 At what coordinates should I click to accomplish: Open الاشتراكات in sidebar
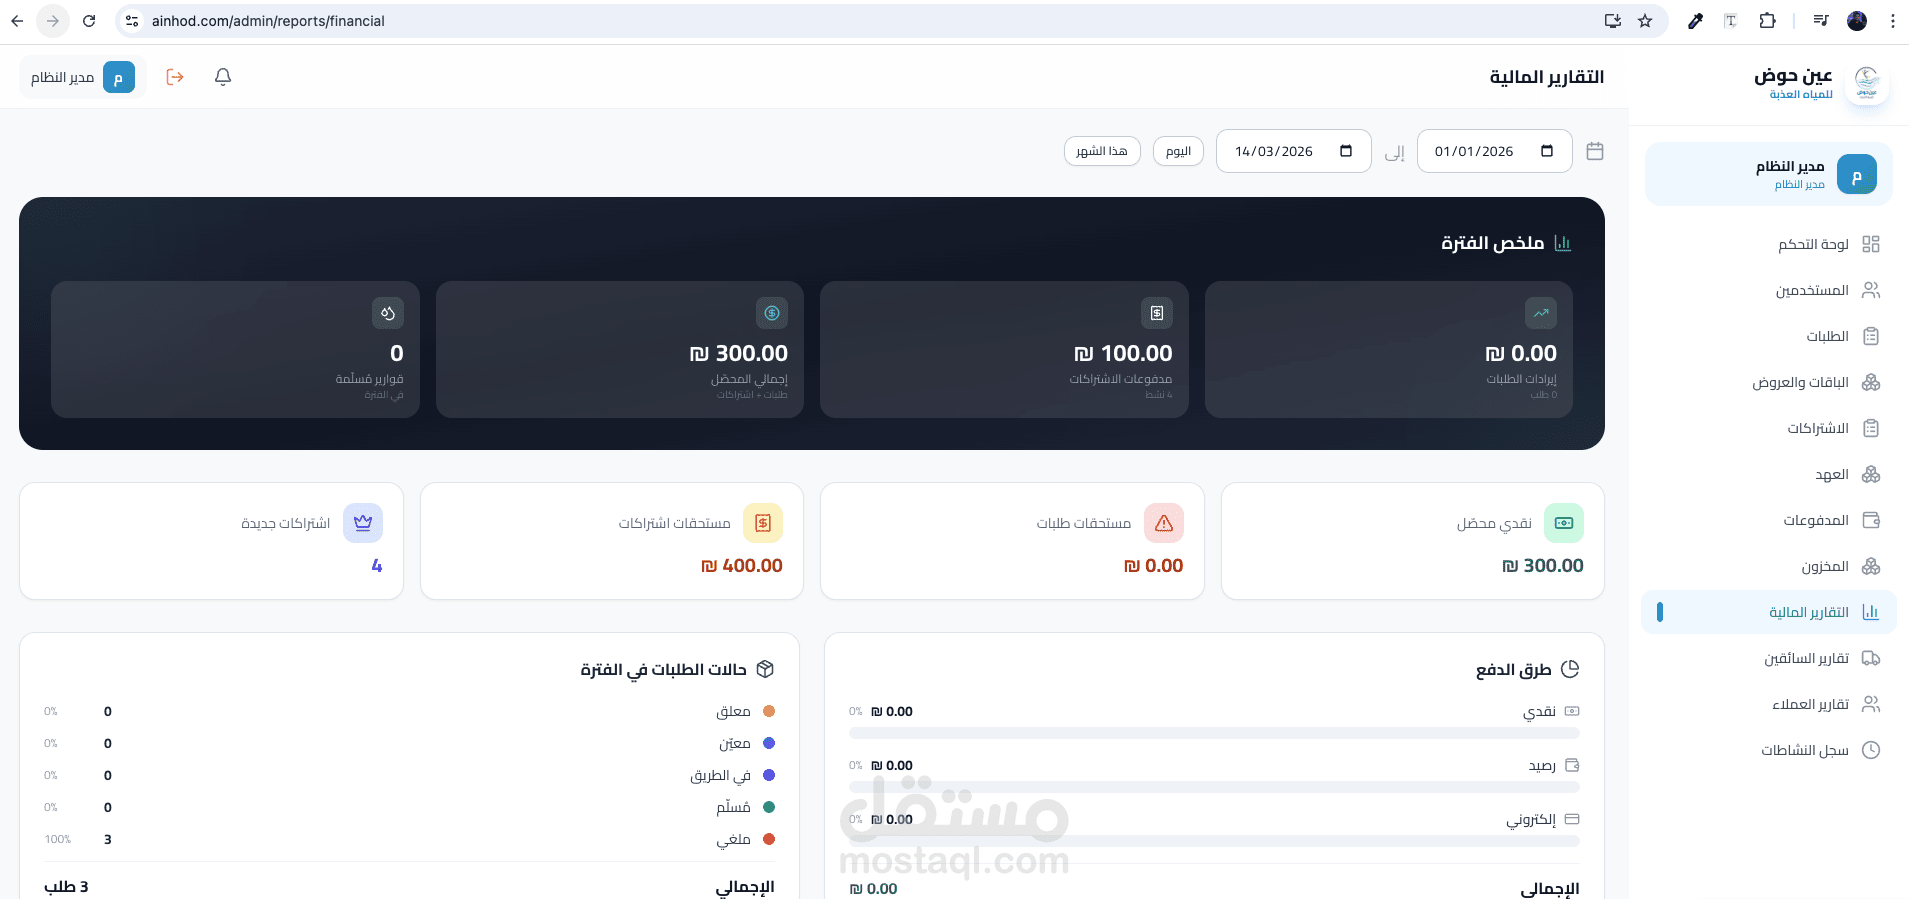(1768, 428)
